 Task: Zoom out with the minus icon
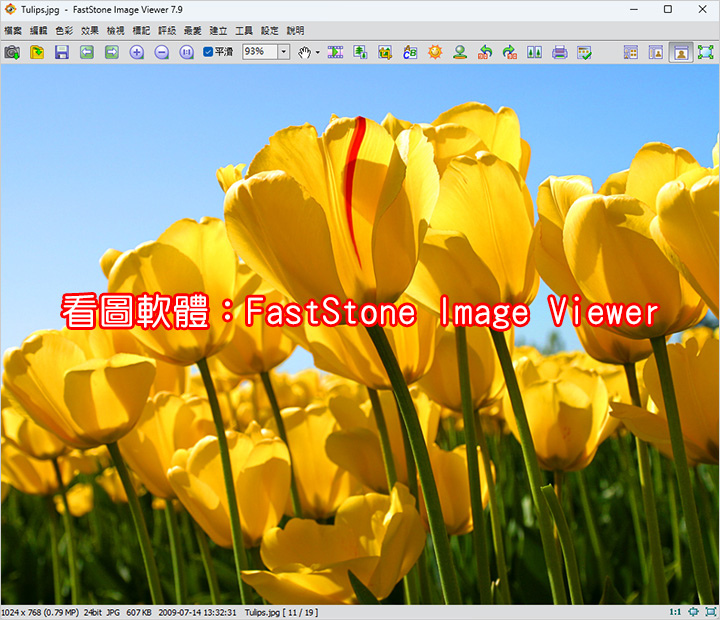pos(161,52)
